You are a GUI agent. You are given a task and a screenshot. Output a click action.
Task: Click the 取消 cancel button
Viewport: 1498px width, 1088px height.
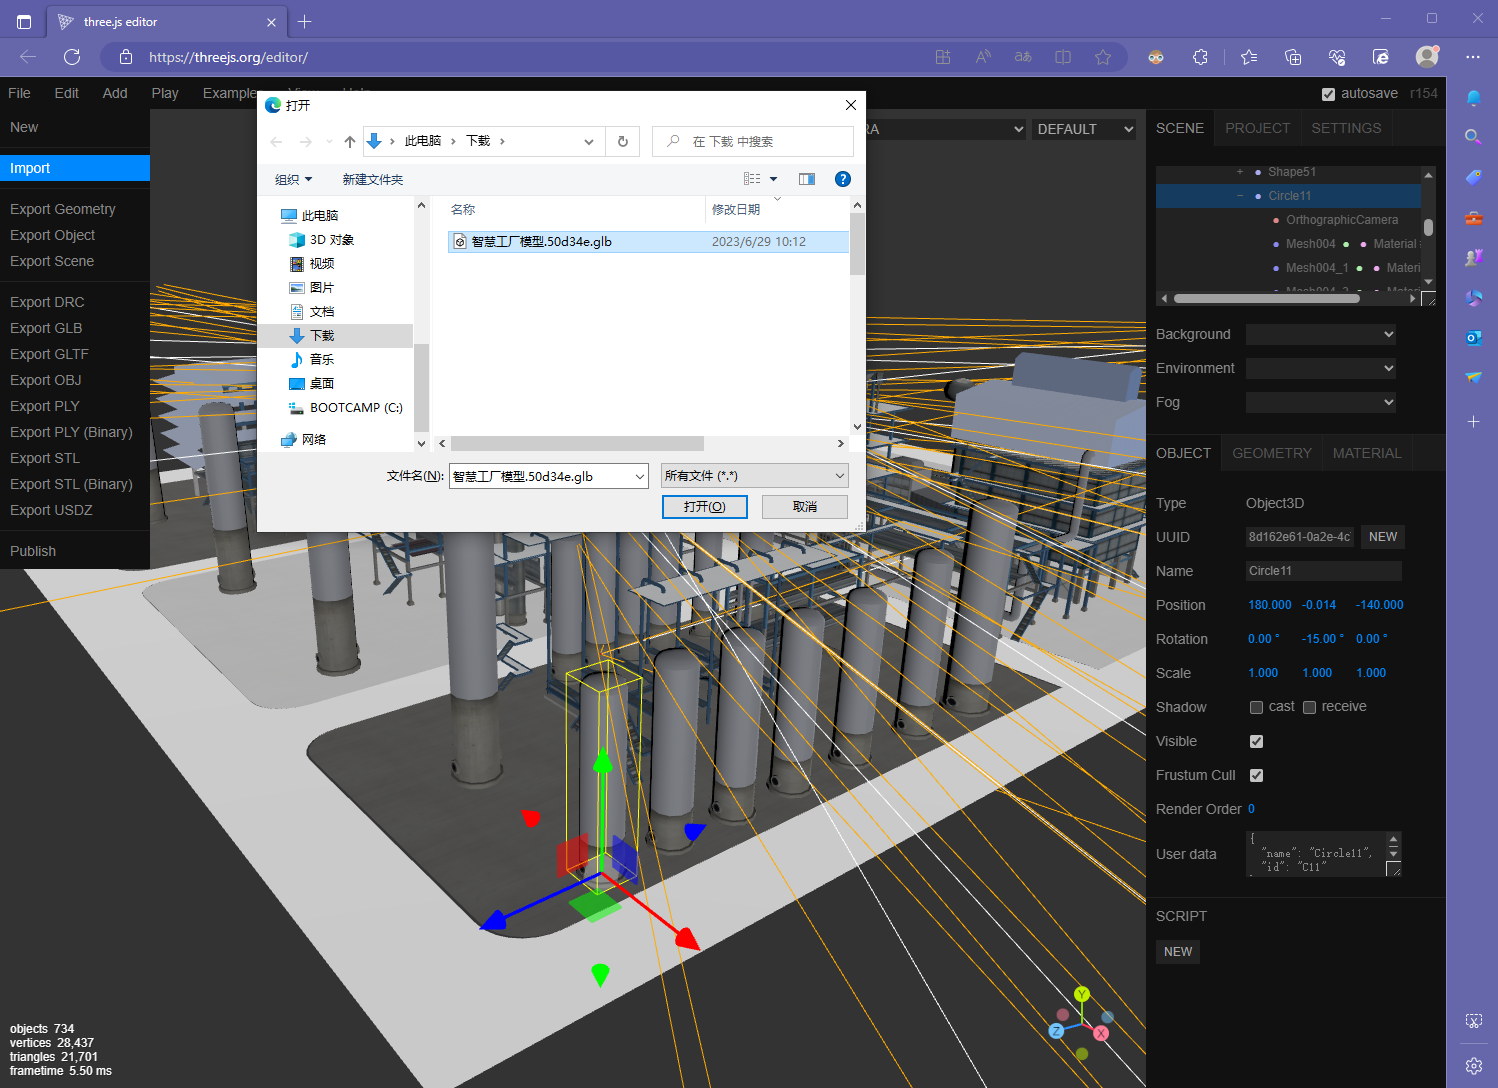(804, 507)
